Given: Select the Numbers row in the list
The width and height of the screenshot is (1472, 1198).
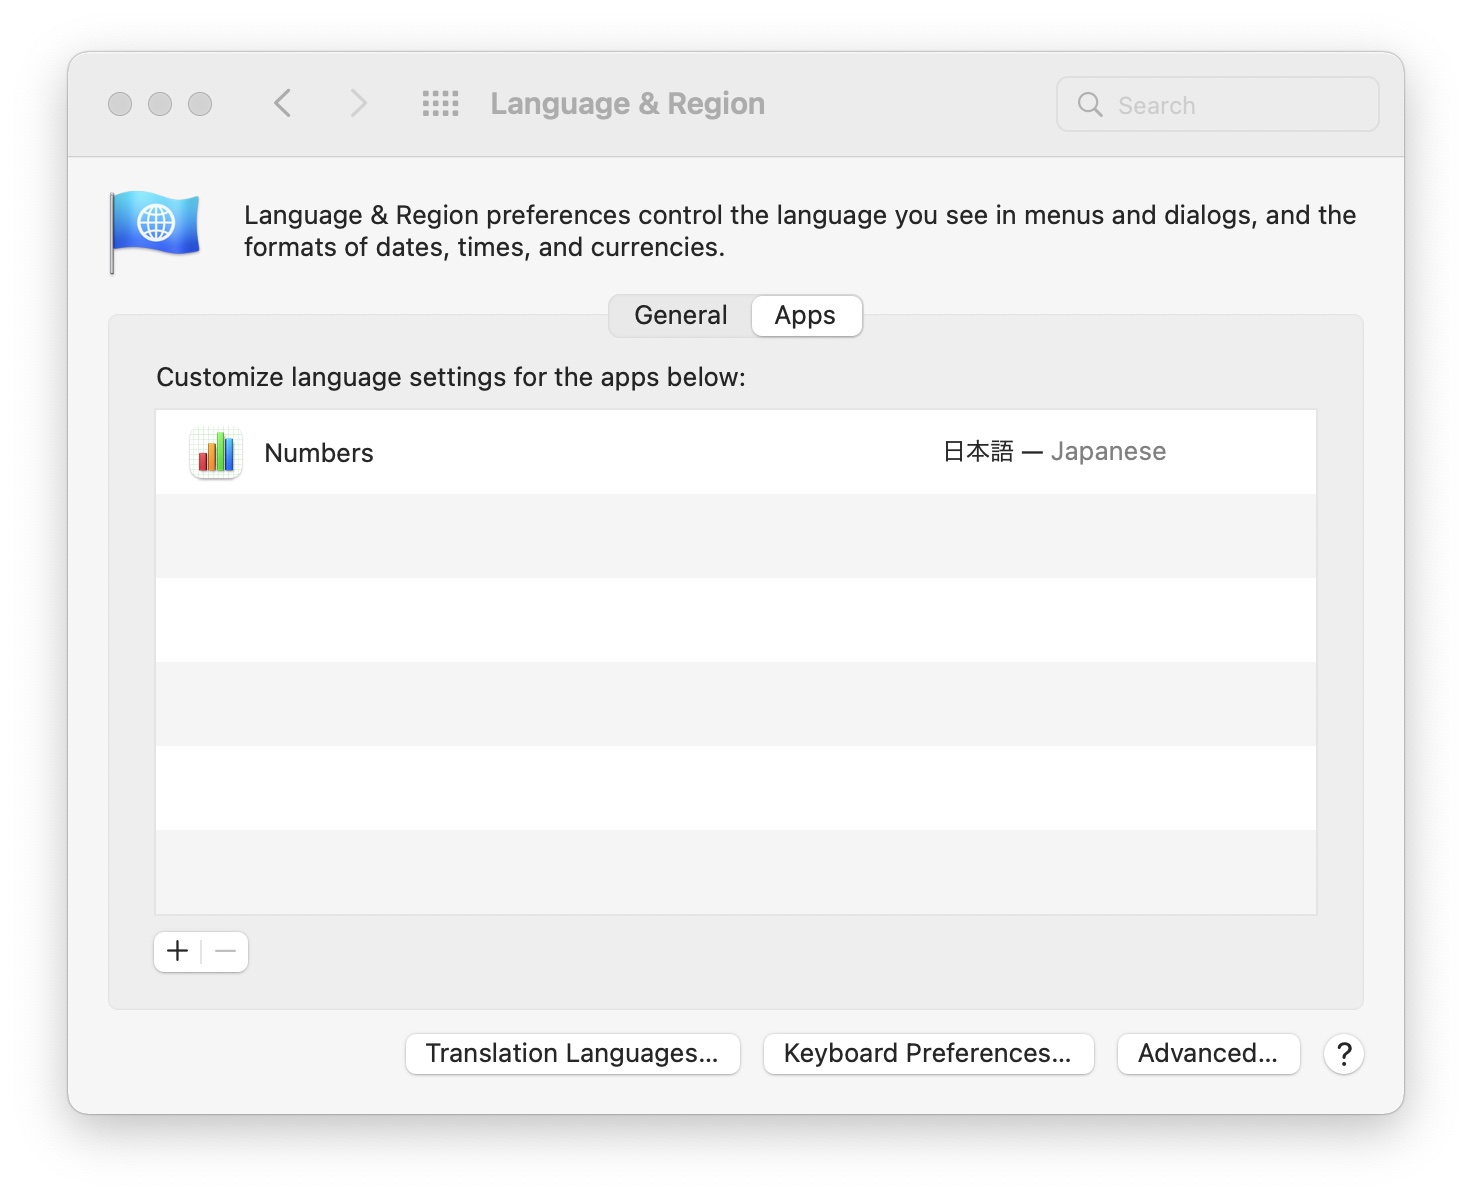Looking at the screenshot, I should coord(736,452).
